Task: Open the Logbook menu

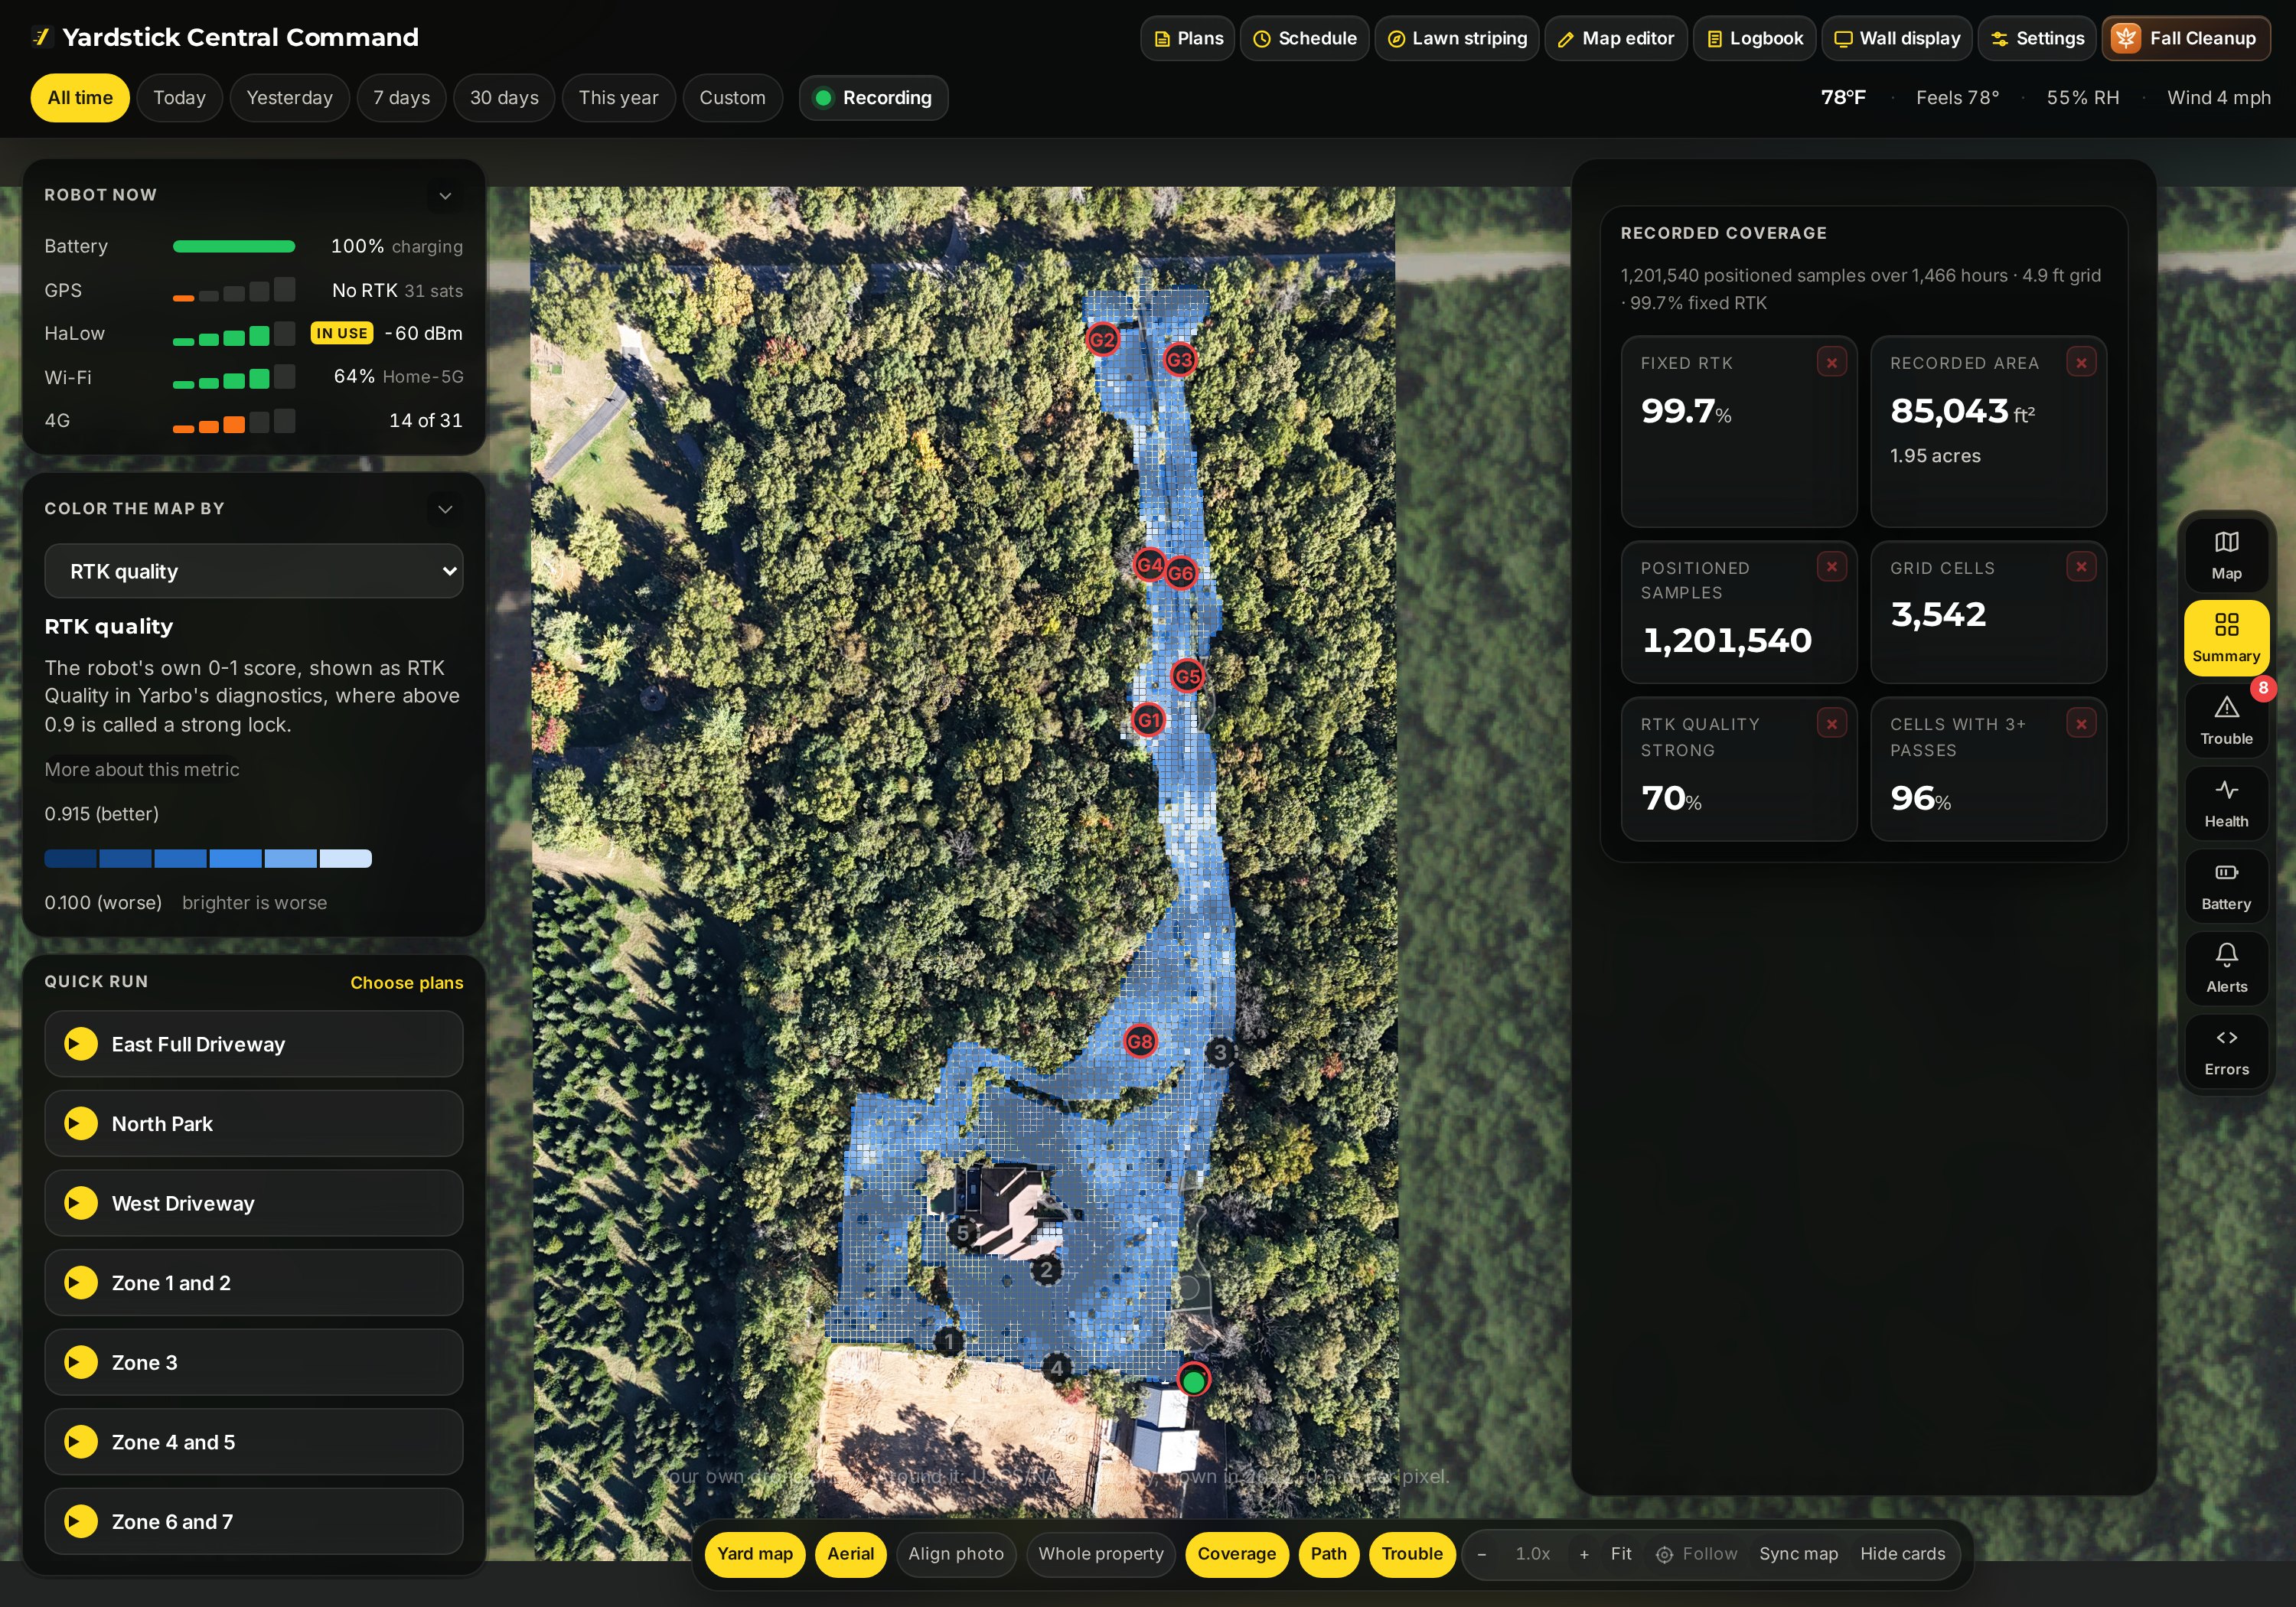Action: [x=1754, y=38]
